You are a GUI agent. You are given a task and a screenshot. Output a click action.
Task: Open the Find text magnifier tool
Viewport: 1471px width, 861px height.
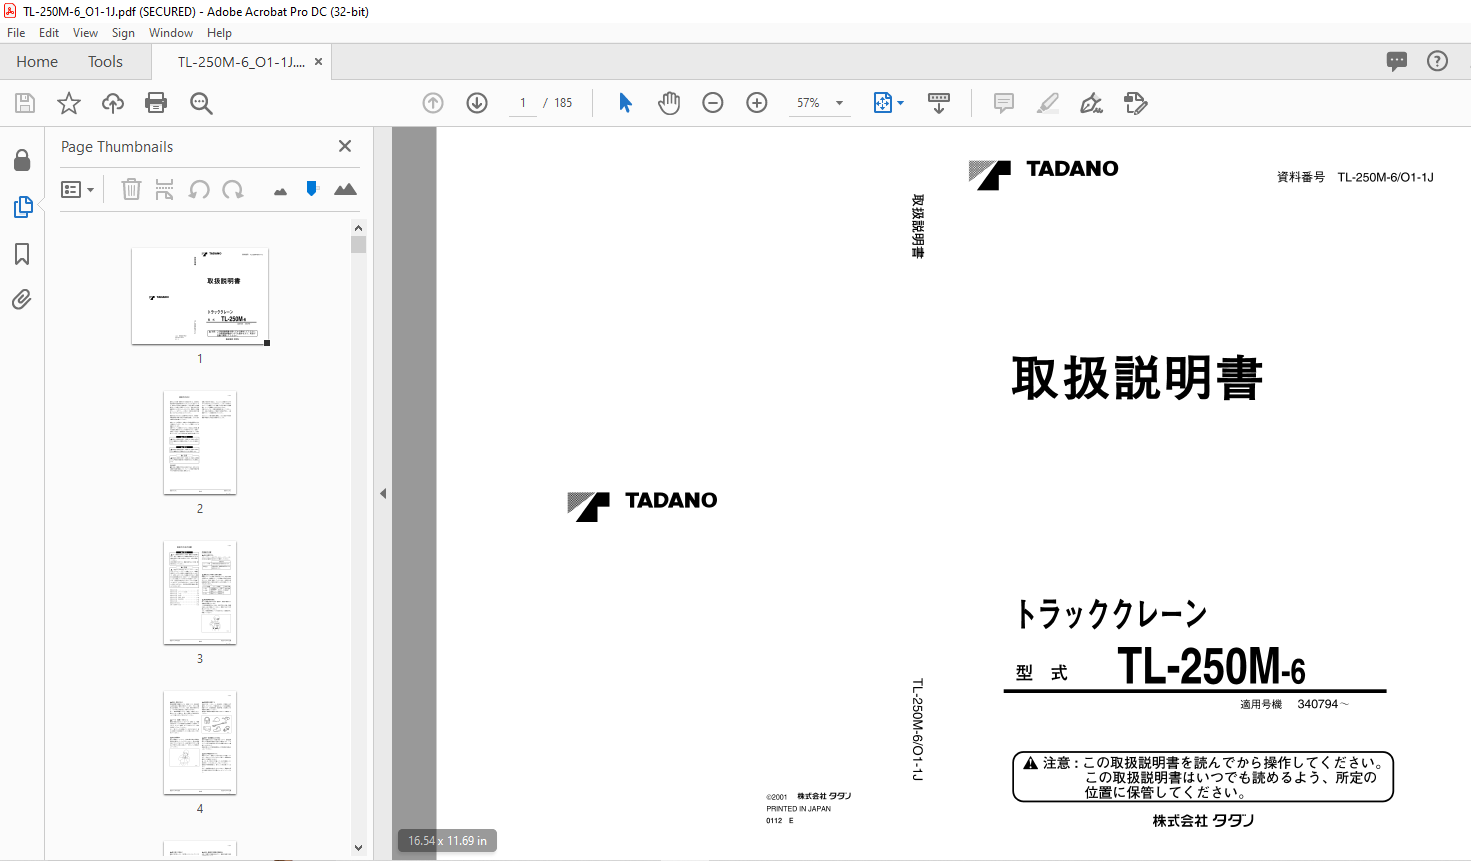coord(201,103)
